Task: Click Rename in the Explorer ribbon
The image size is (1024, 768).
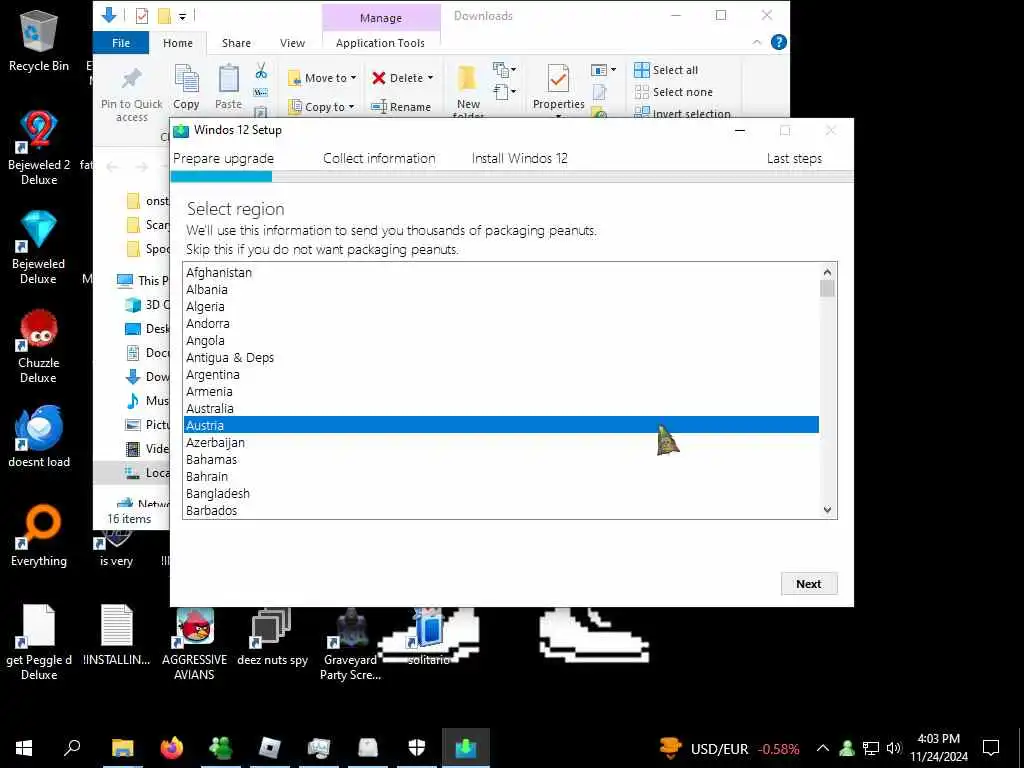Action: pos(400,106)
